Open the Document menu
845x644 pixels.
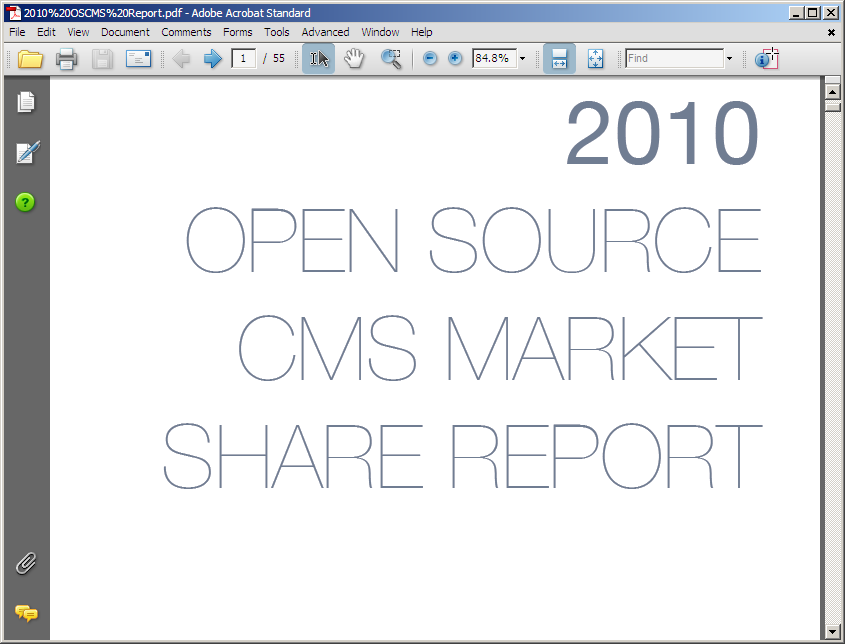click(x=125, y=32)
